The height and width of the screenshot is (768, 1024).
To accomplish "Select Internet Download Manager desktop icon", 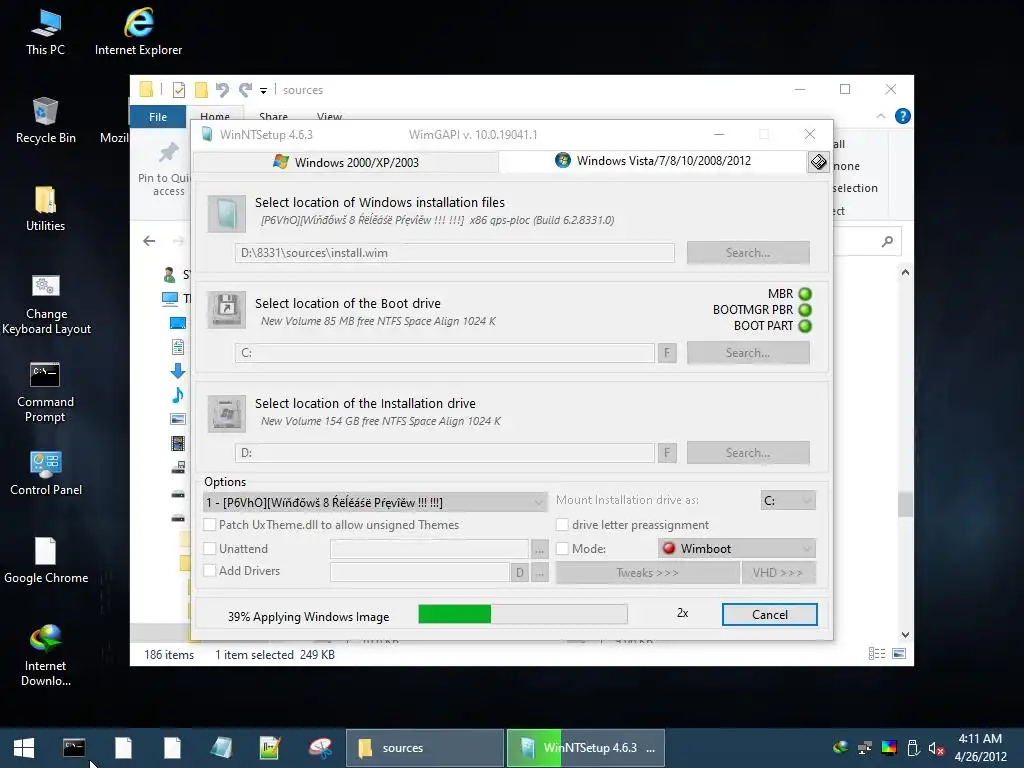I will [x=46, y=655].
